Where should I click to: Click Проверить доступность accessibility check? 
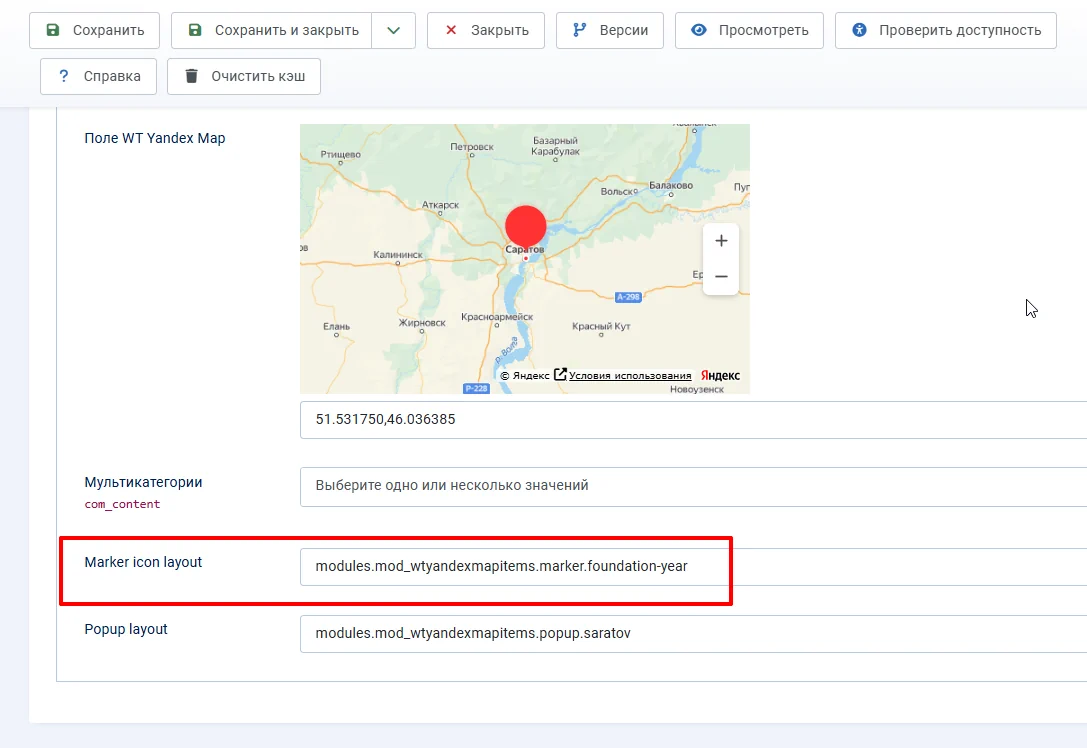coord(946,31)
